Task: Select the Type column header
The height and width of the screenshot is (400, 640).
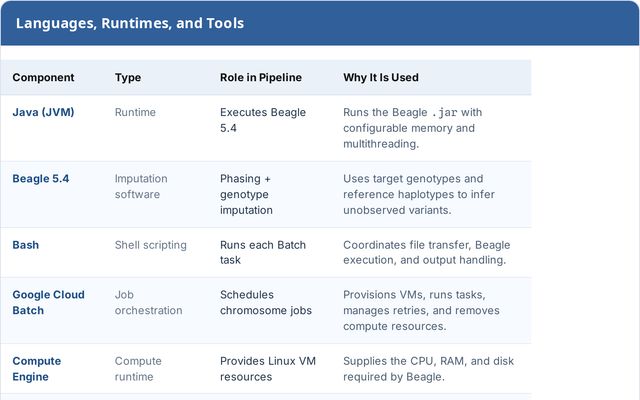Action: [x=128, y=78]
